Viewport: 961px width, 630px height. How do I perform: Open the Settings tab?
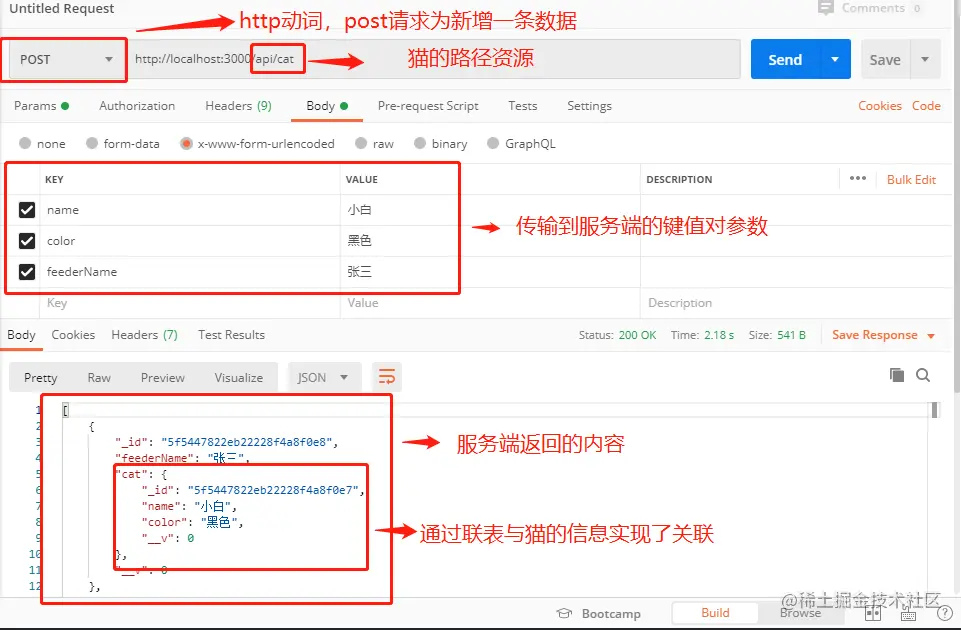click(x=590, y=105)
